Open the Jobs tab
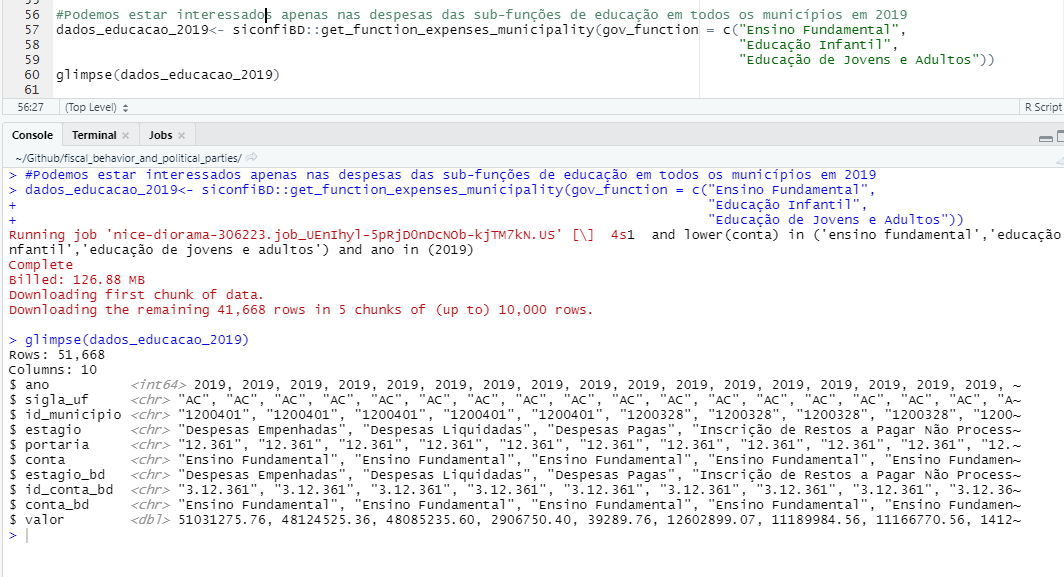 point(160,135)
